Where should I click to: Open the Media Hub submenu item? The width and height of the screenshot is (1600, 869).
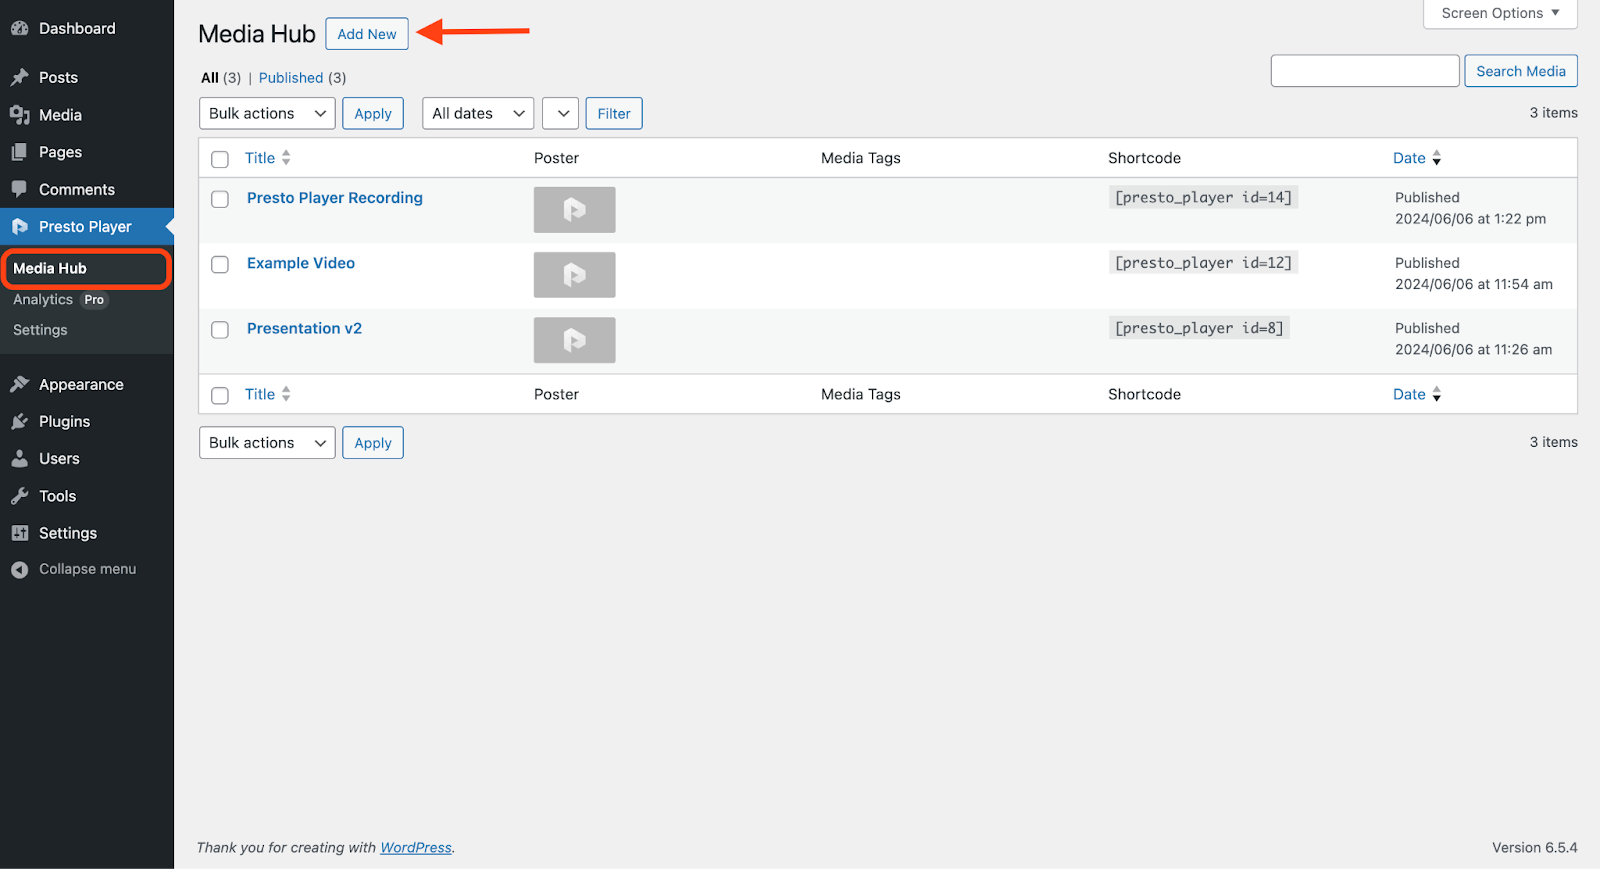[x=87, y=268]
